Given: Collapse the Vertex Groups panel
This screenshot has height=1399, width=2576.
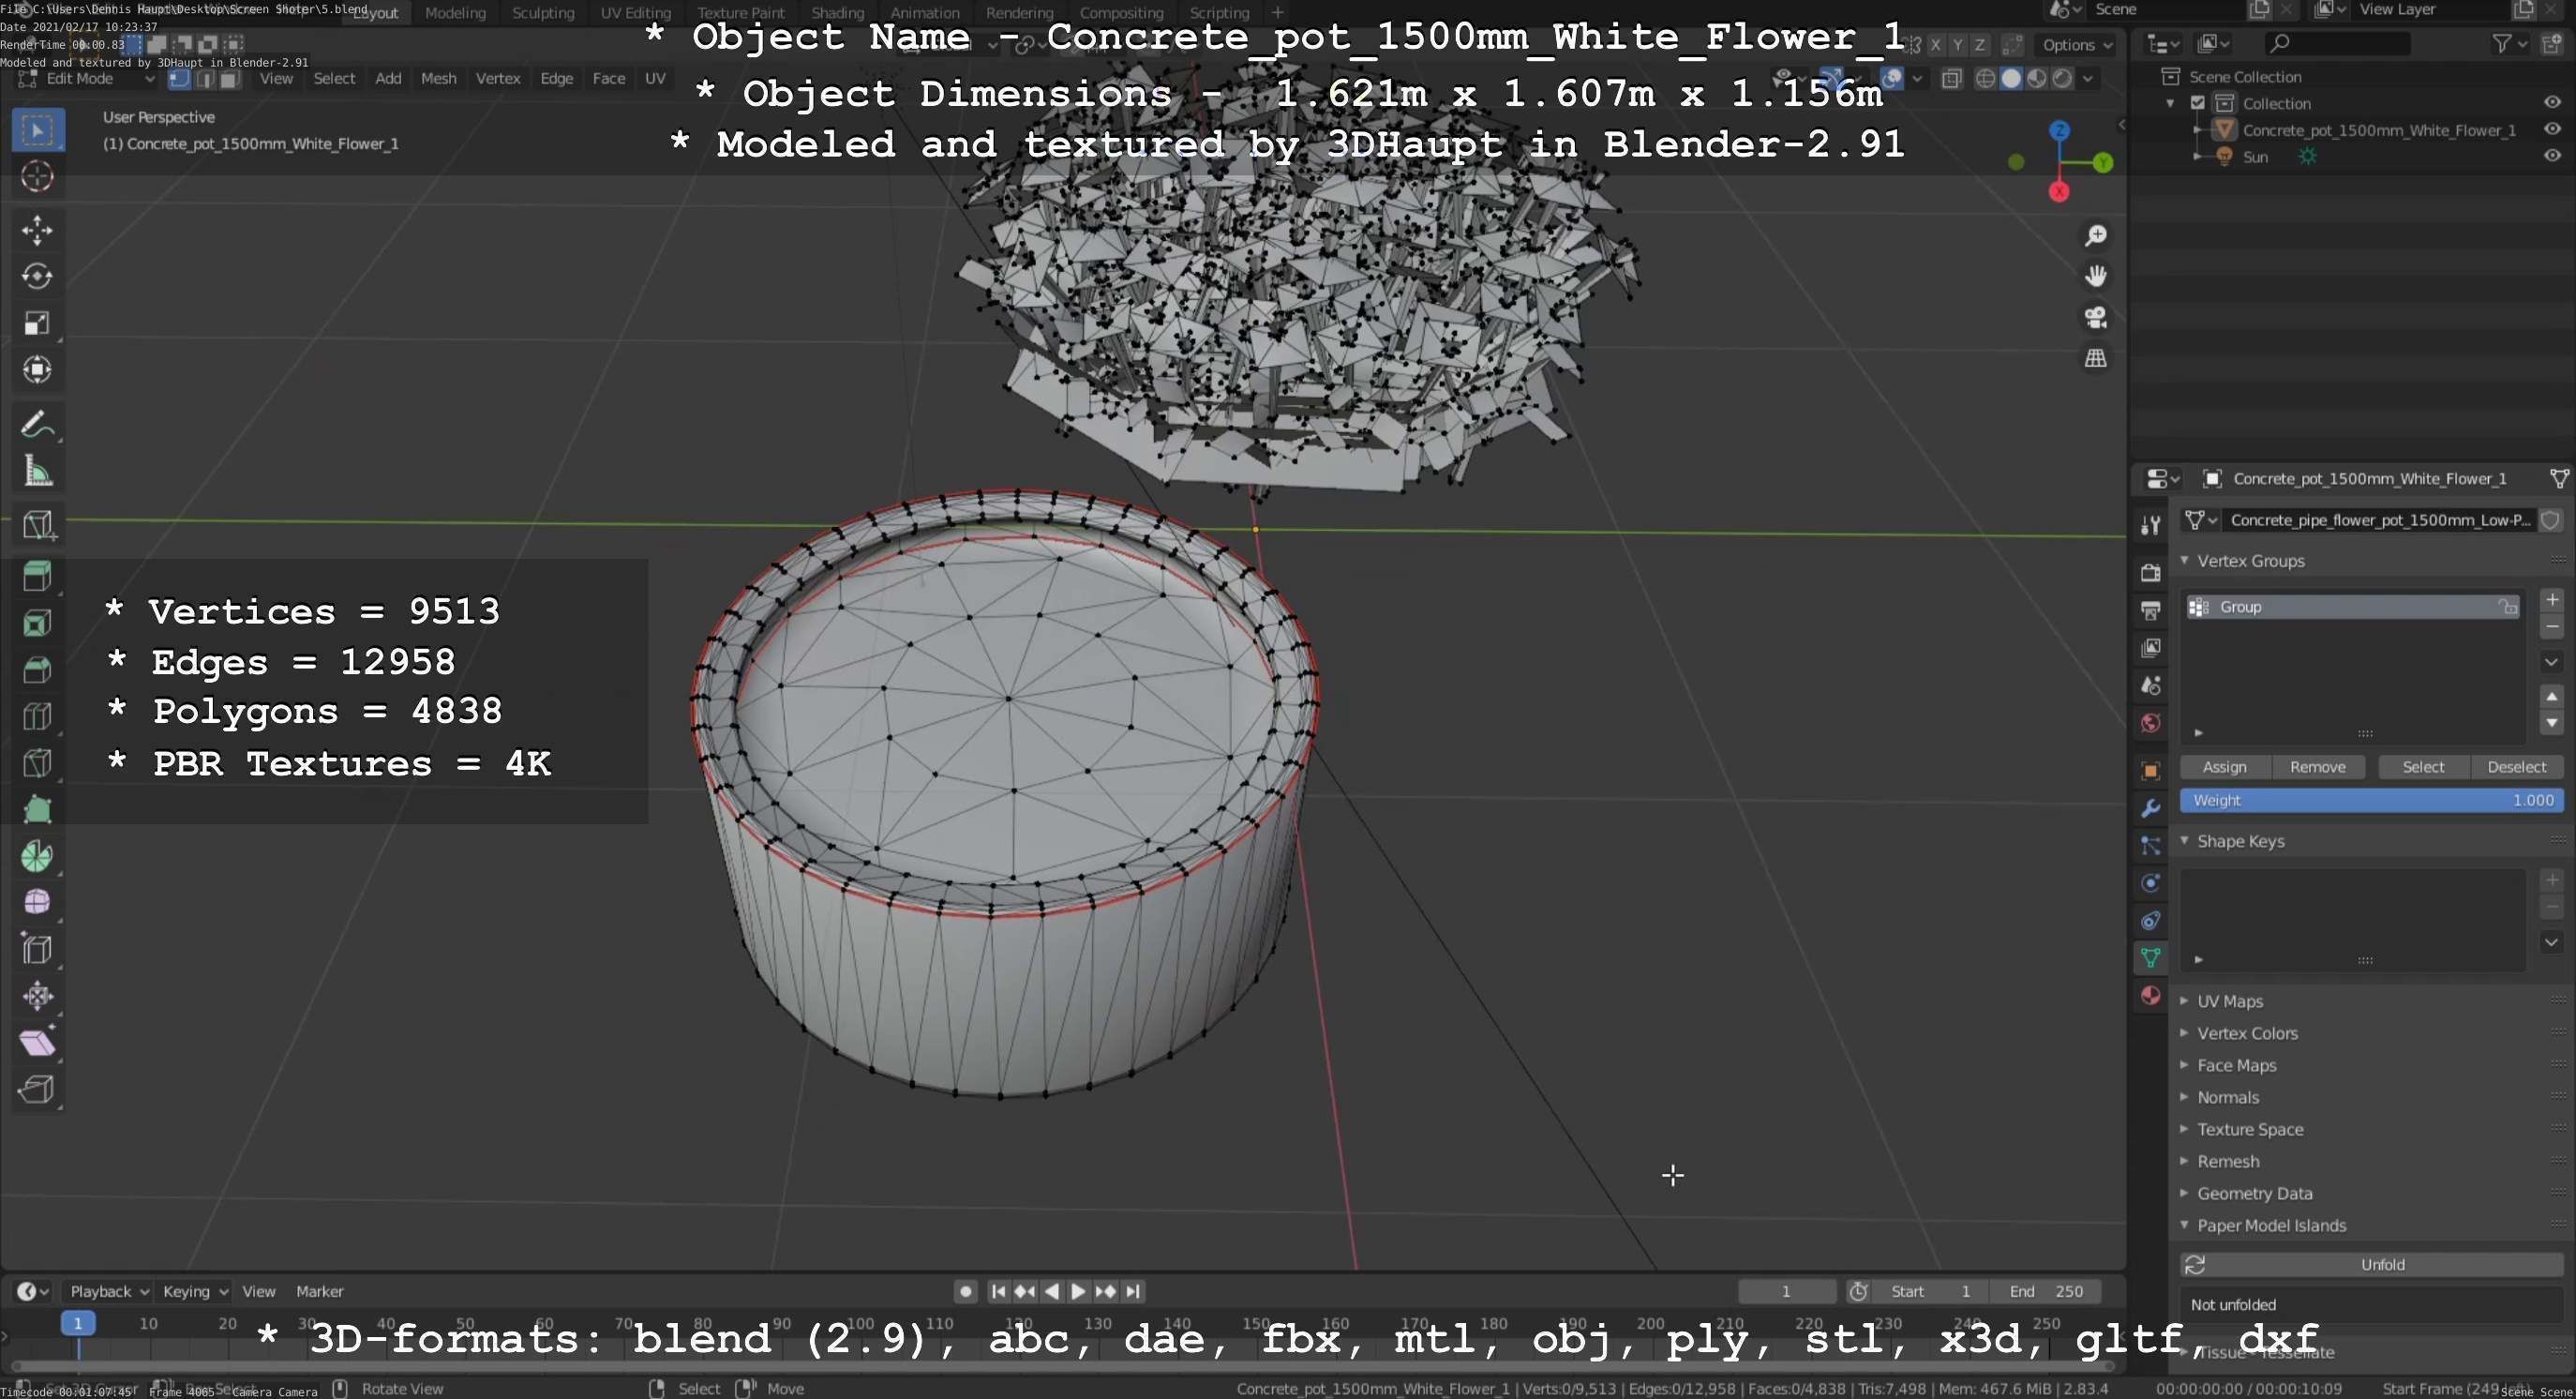Looking at the screenshot, I should [x=2185, y=561].
